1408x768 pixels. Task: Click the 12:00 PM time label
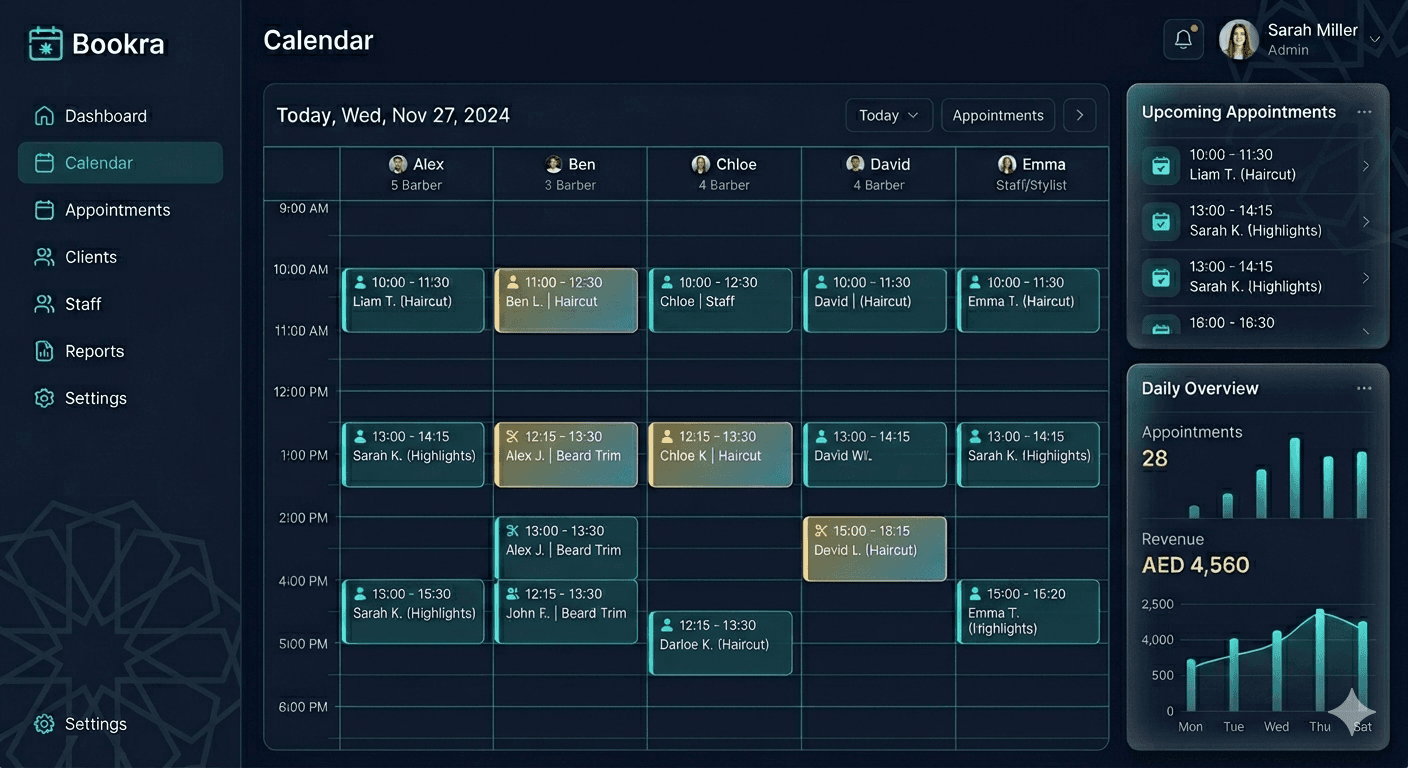301,392
